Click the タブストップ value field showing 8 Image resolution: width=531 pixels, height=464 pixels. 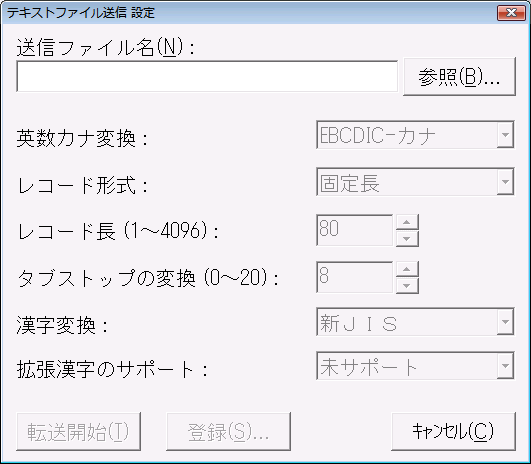pyautogui.click(x=355, y=277)
